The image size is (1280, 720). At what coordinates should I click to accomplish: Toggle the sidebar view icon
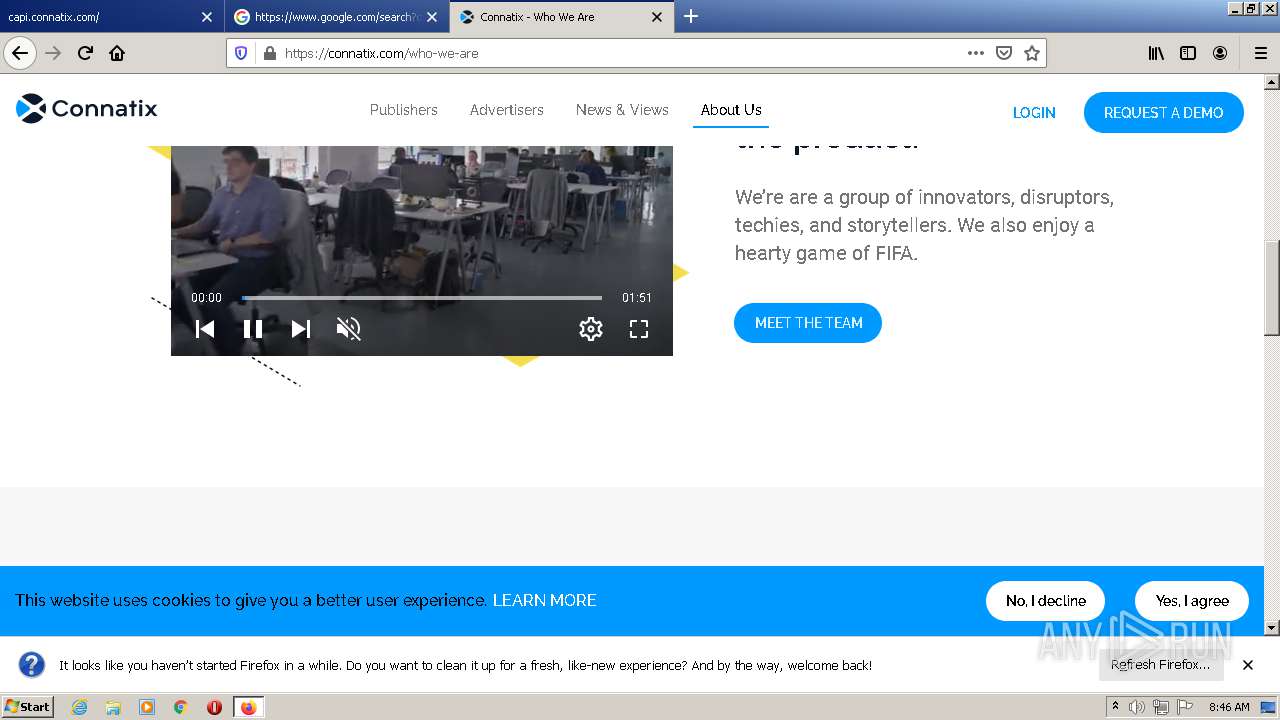pos(1188,53)
